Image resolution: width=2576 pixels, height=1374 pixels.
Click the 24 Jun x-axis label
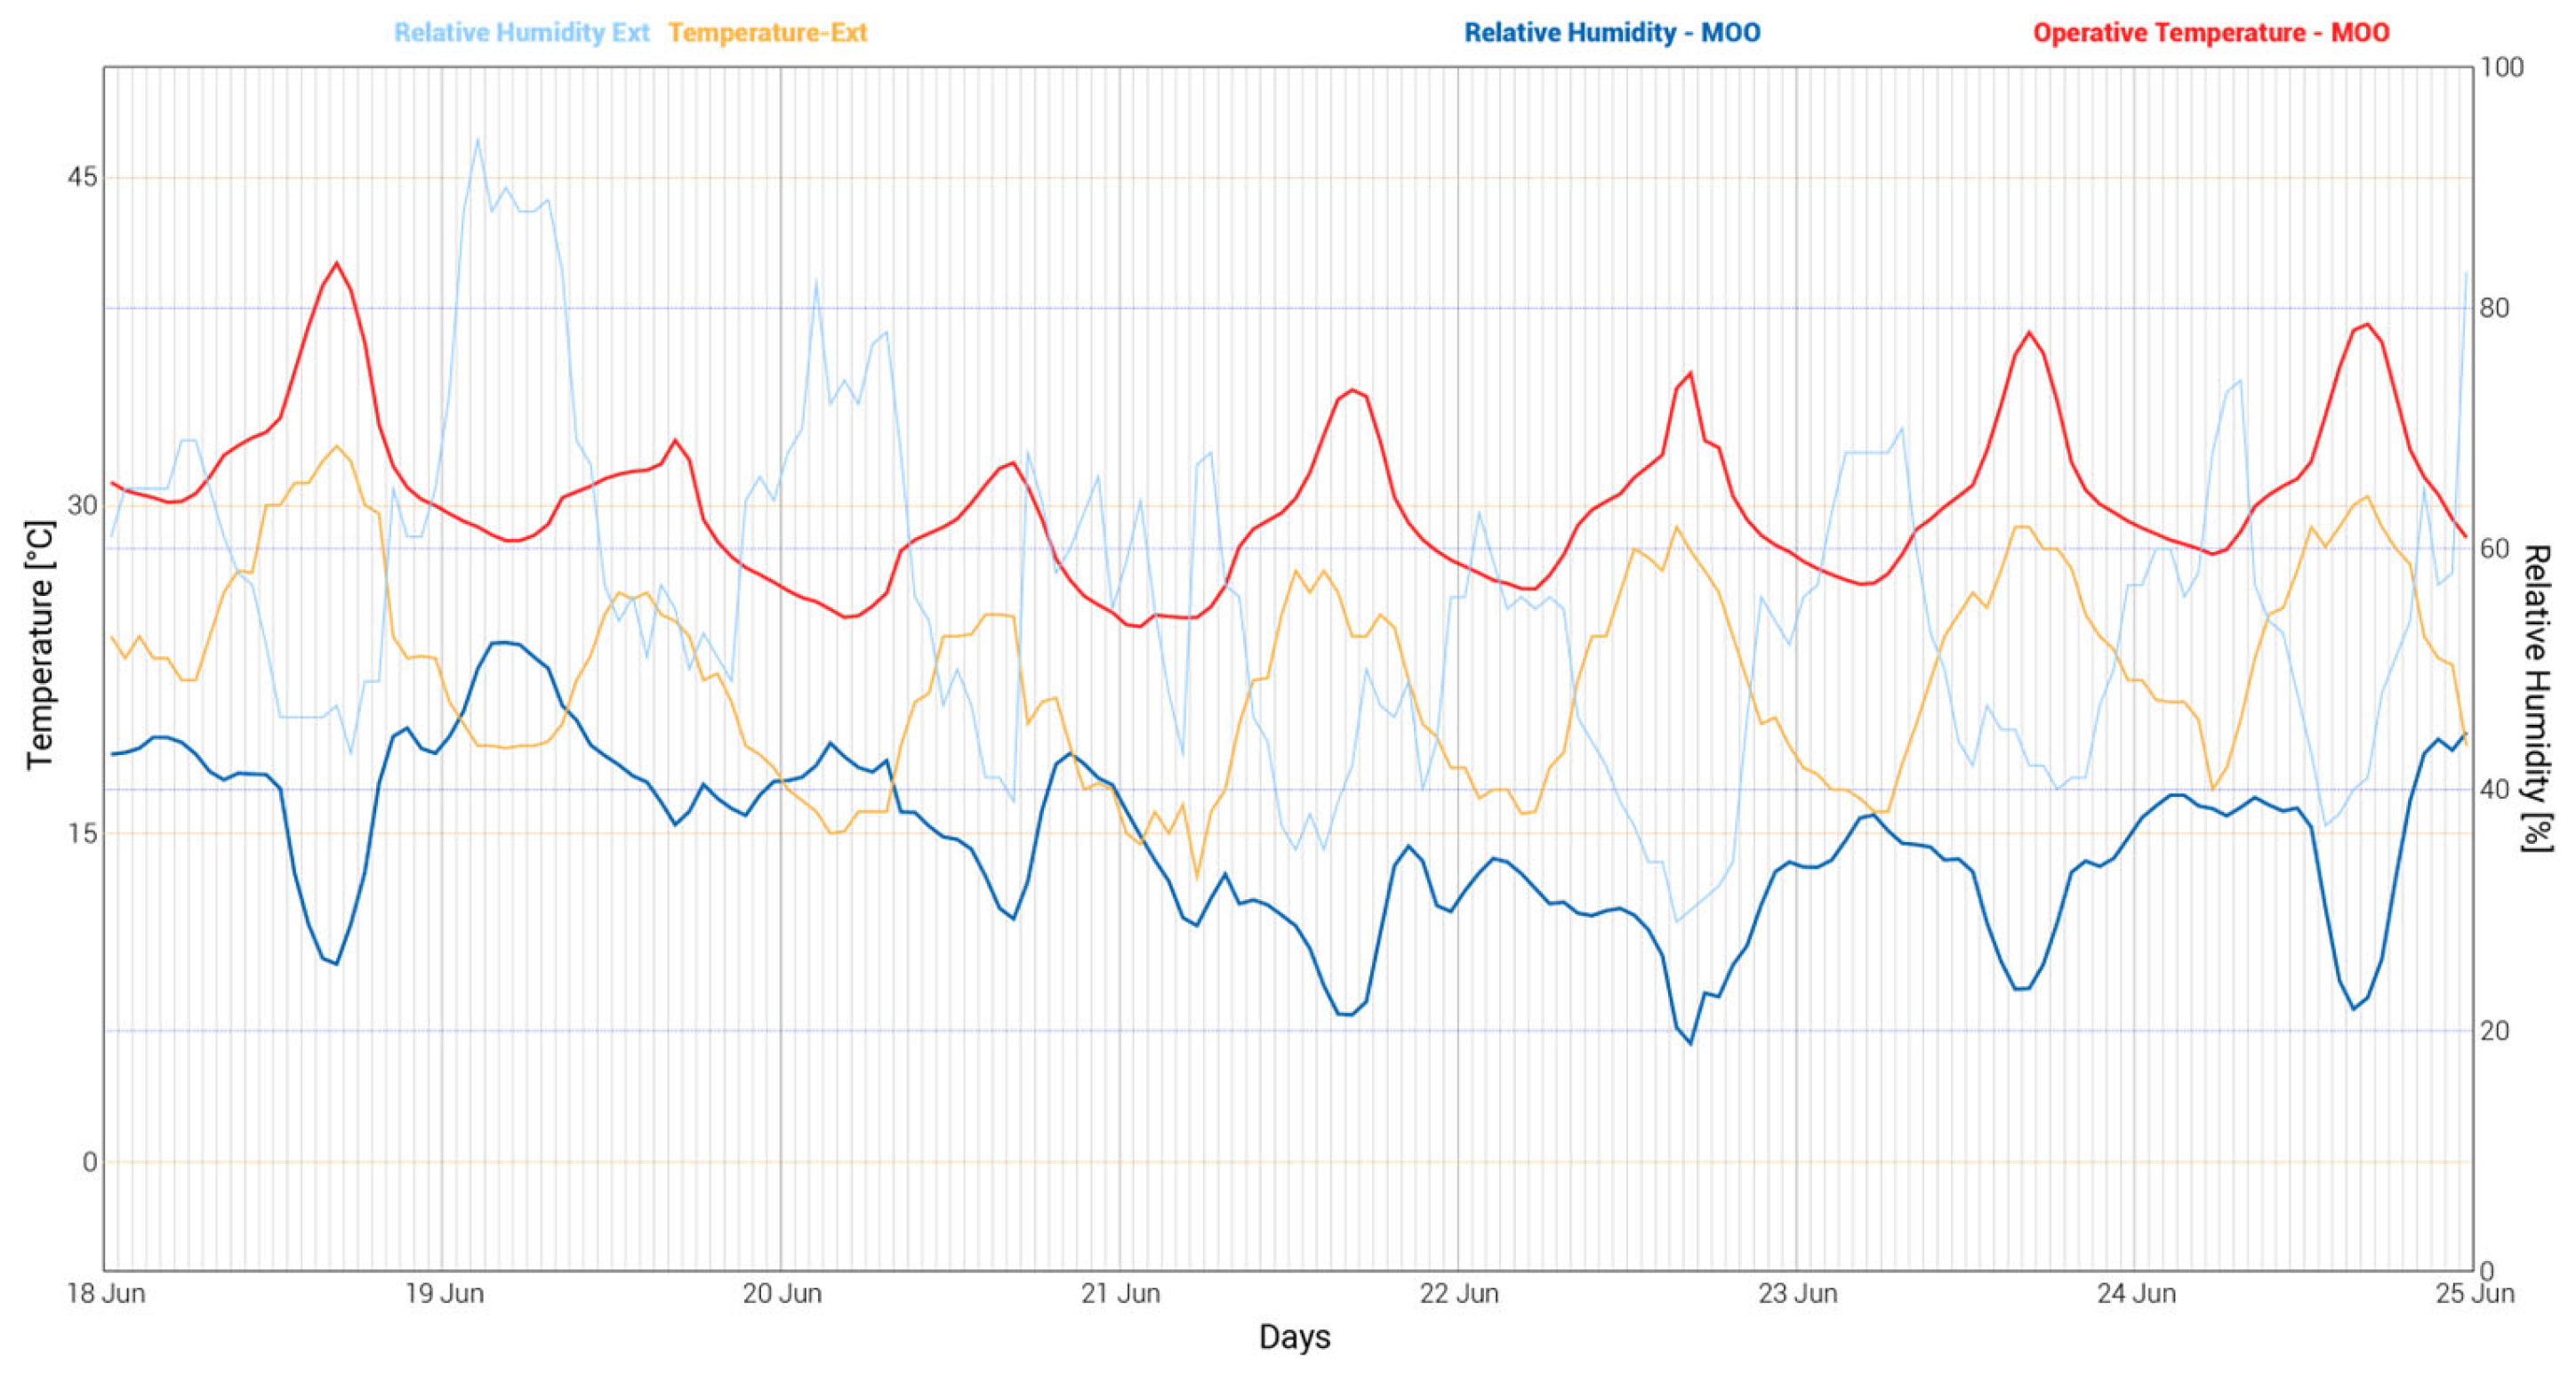click(x=2136, y=1293)
